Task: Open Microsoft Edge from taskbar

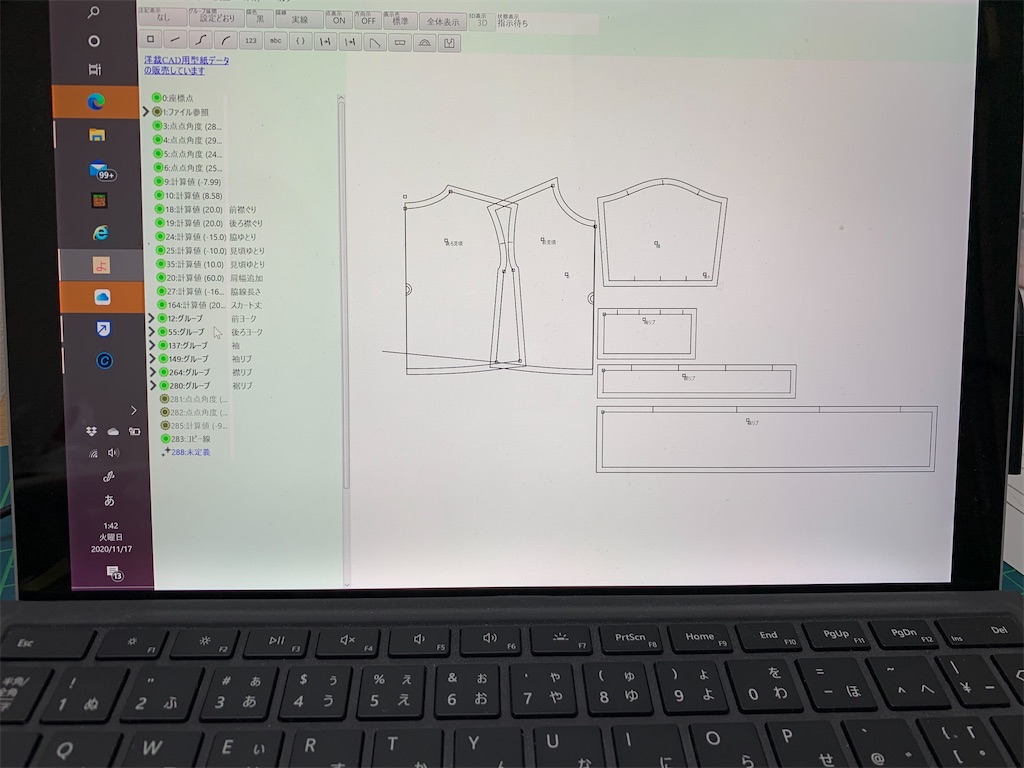Action: [x=96, y=101]
